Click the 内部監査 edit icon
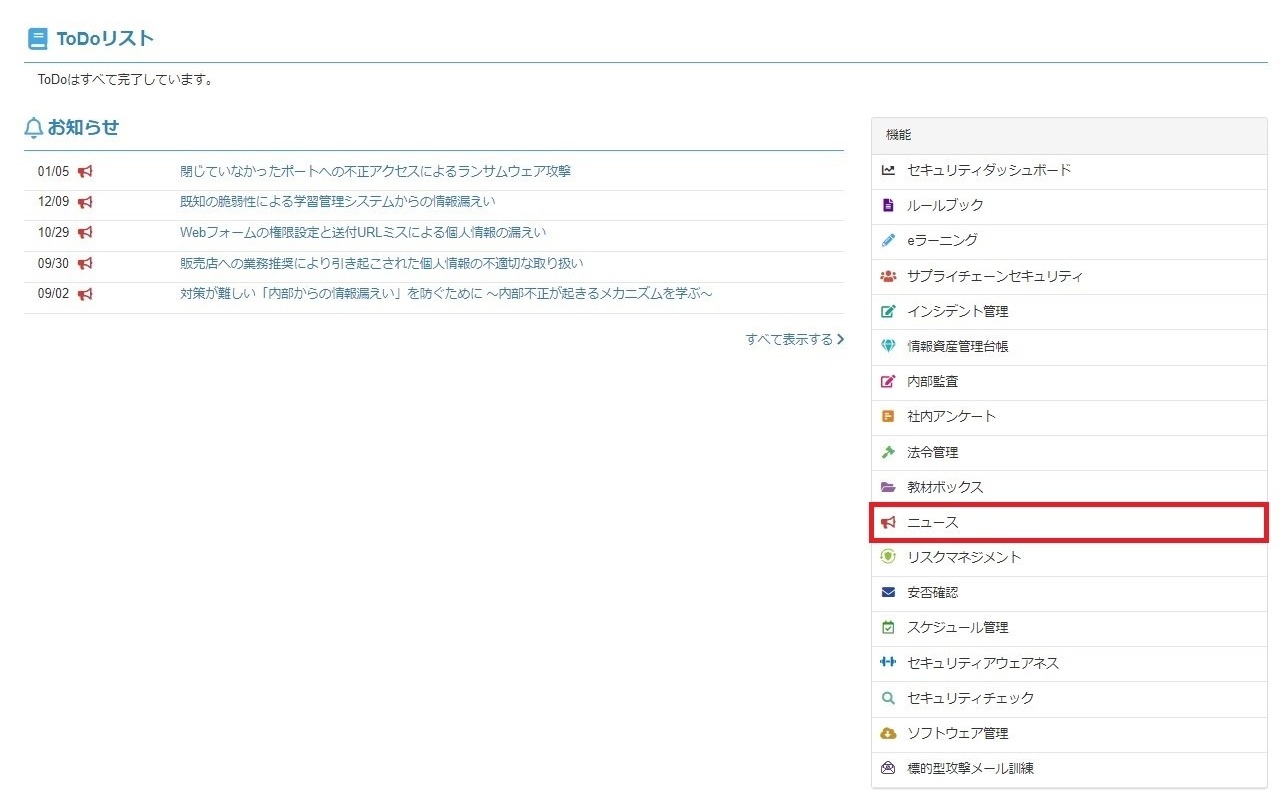The image size is (1284, 797). 888,381
